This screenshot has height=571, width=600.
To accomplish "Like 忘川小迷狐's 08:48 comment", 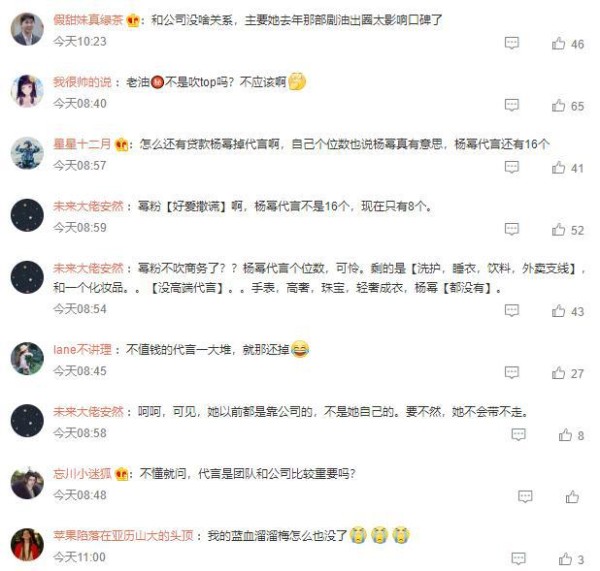I will [x=572, y=497].
